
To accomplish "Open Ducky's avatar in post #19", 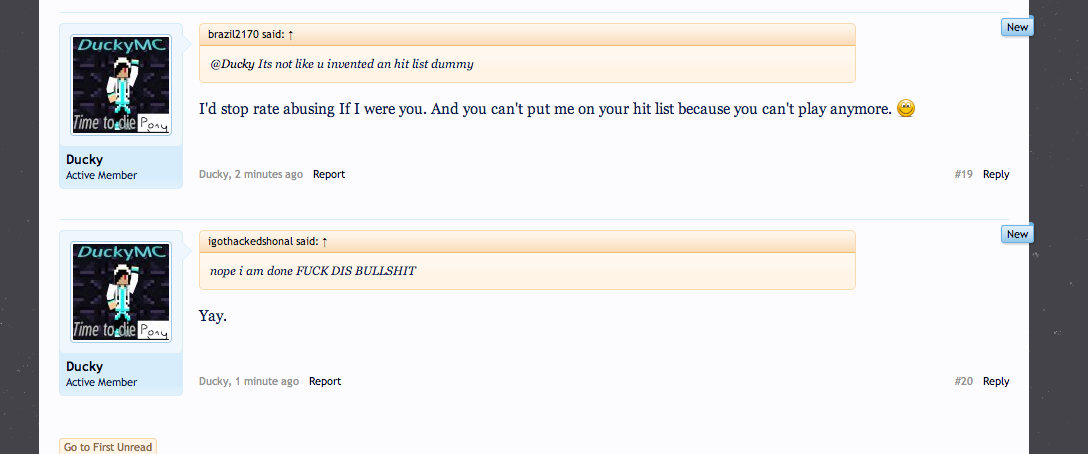I will [121, 85].
